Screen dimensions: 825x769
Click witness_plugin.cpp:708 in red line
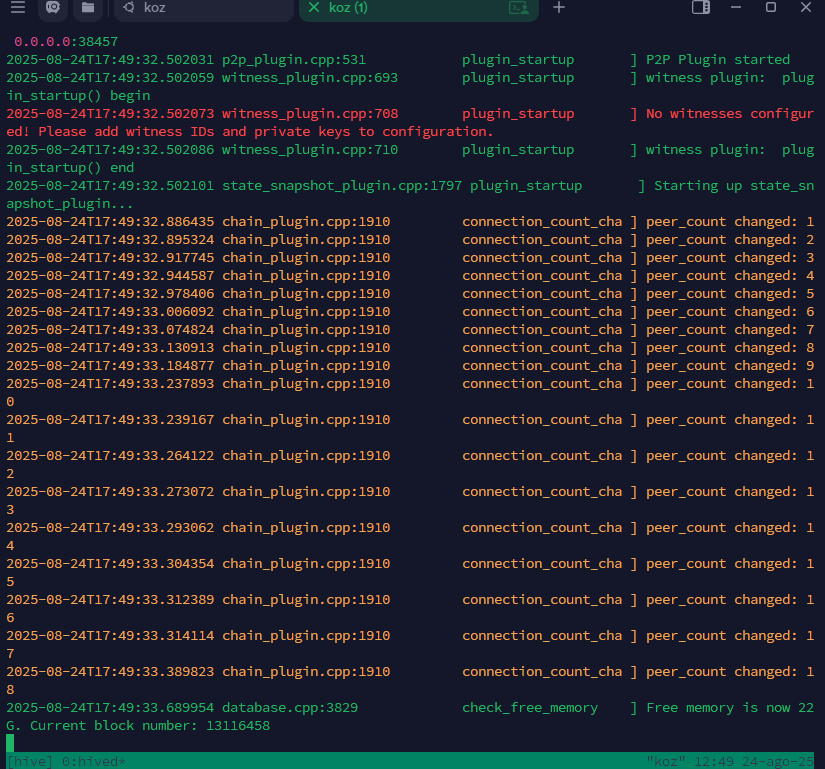point(310,114)
